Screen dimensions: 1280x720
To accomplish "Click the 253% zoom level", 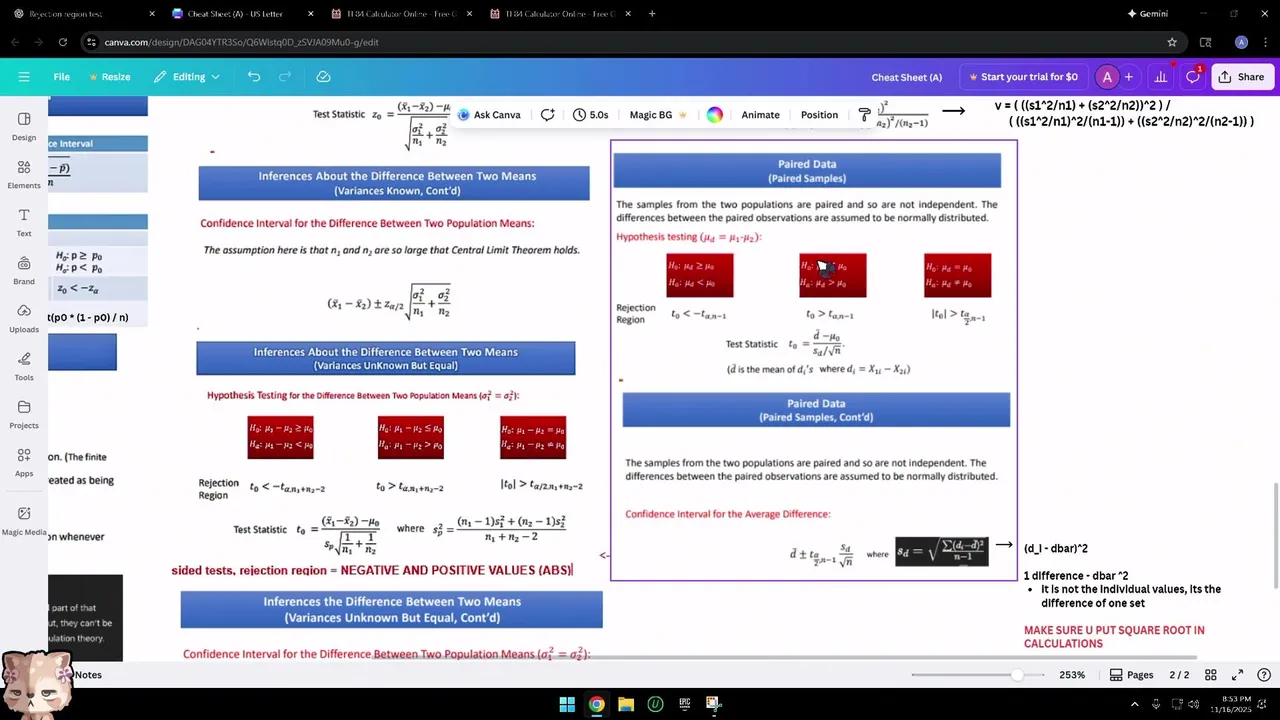I will pos(1072,675).
